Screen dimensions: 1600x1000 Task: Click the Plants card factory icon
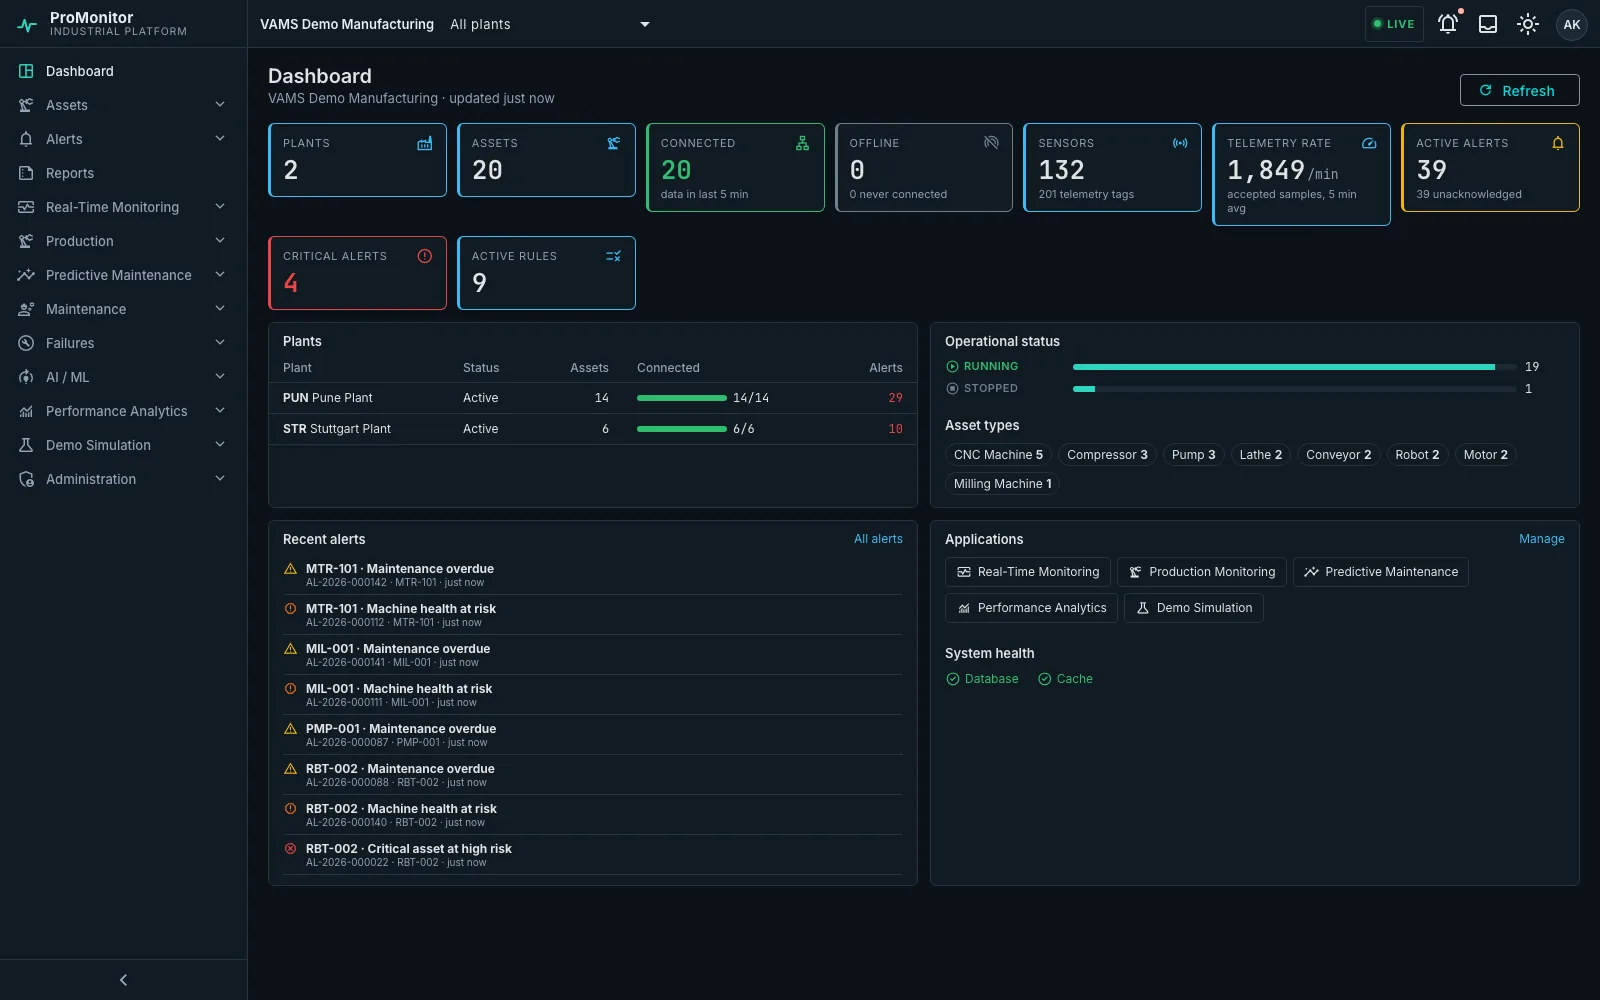[425, 143]
